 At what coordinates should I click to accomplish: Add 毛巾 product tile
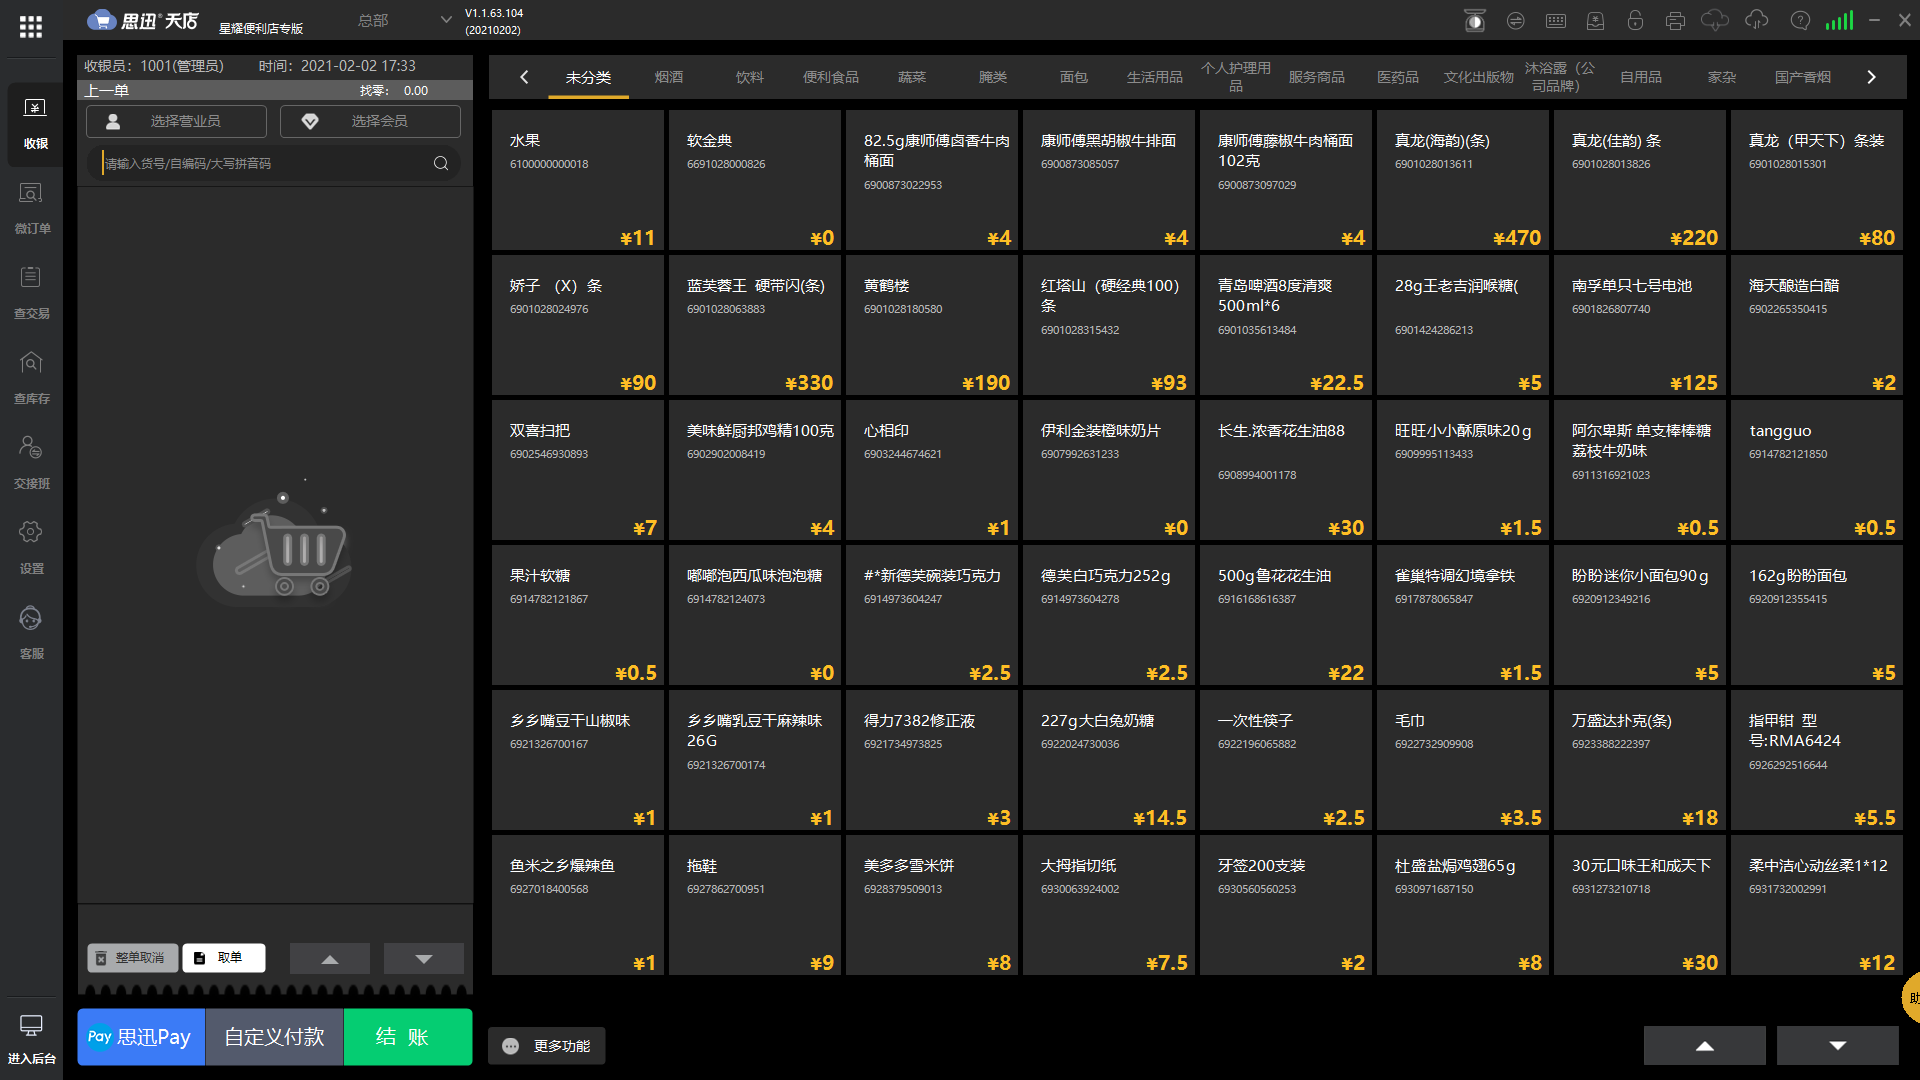(1463, 760)
